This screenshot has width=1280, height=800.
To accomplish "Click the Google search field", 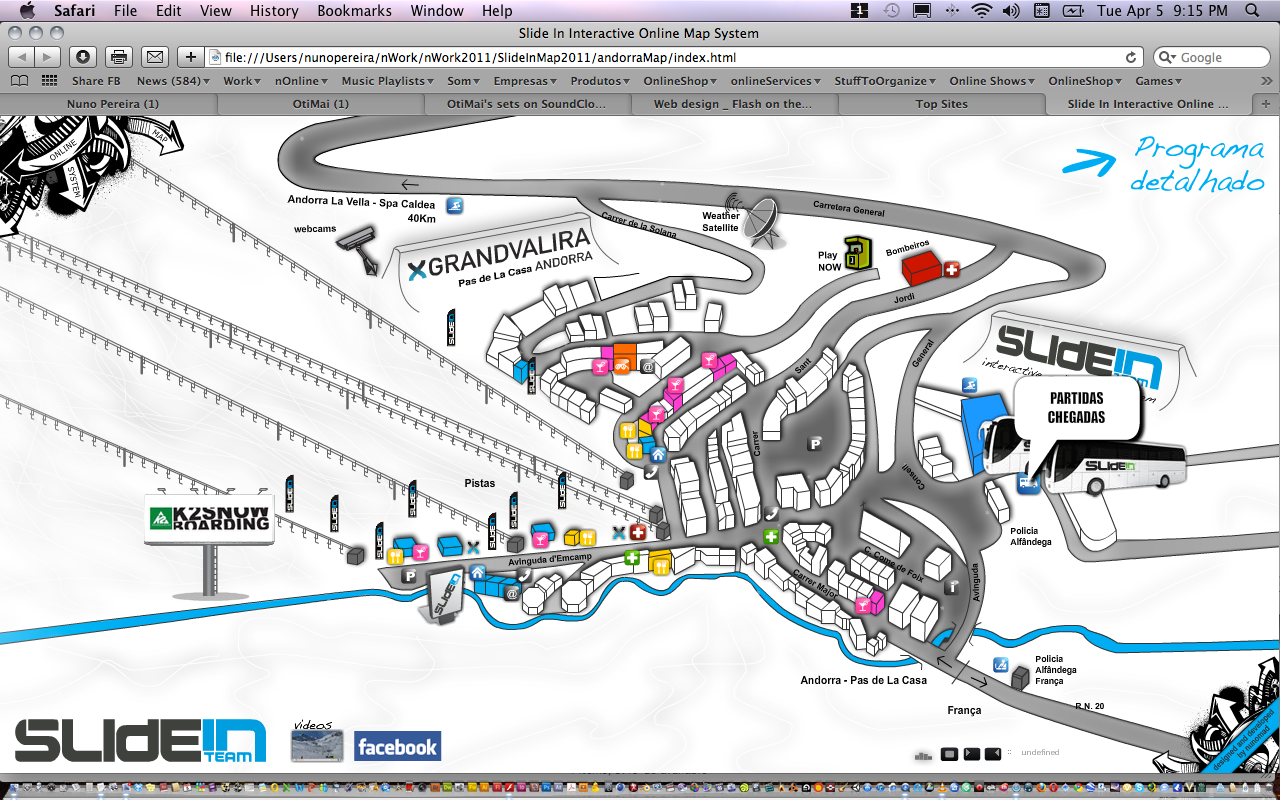I will tap(1212, 57).
